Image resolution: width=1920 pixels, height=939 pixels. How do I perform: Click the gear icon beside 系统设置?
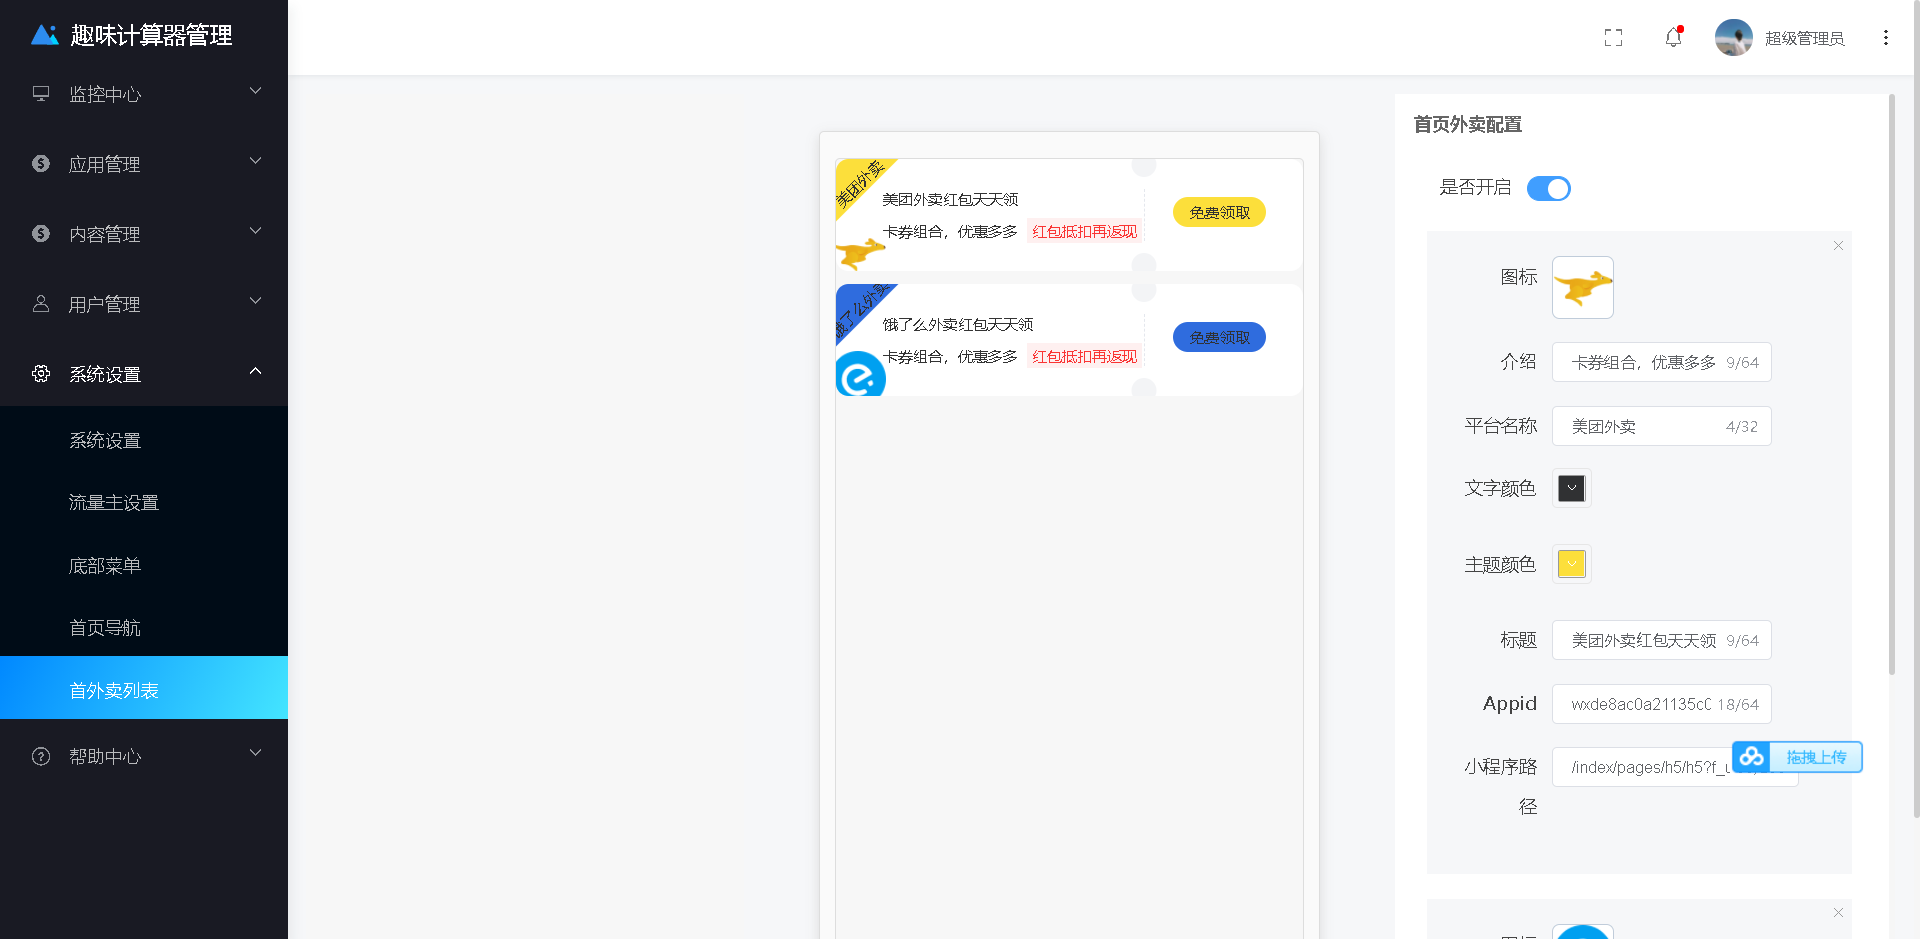coord(41,373)
